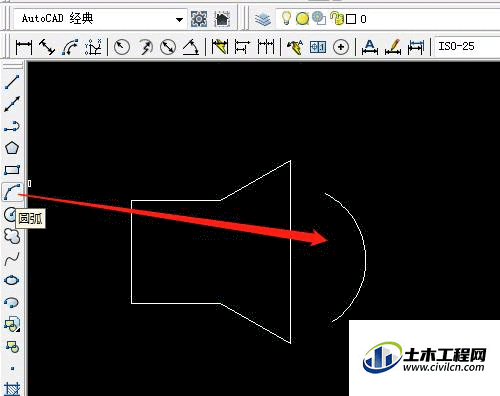Select the speaker-shaped polyline in the drawing
Image resolution: width=500 pixels, height=396 pixels.
[131, 252]
